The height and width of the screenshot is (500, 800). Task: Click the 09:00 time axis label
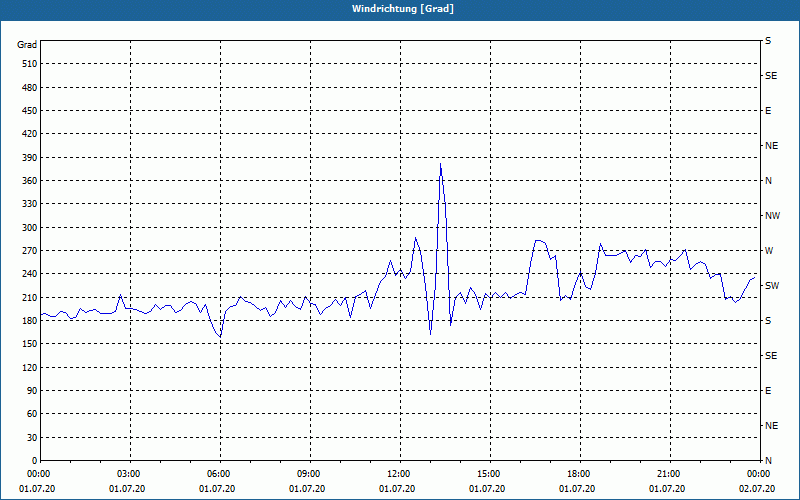pos(310,474)
